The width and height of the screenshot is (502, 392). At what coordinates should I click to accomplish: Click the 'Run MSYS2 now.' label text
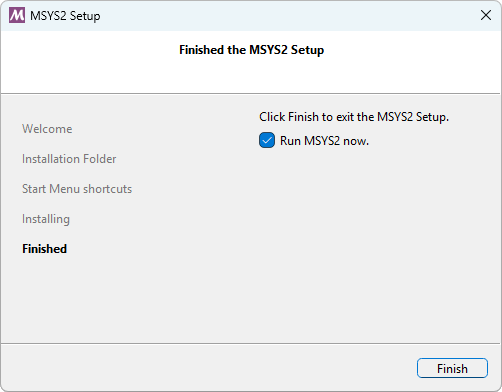pyautogui.click(x=324, y=141)
